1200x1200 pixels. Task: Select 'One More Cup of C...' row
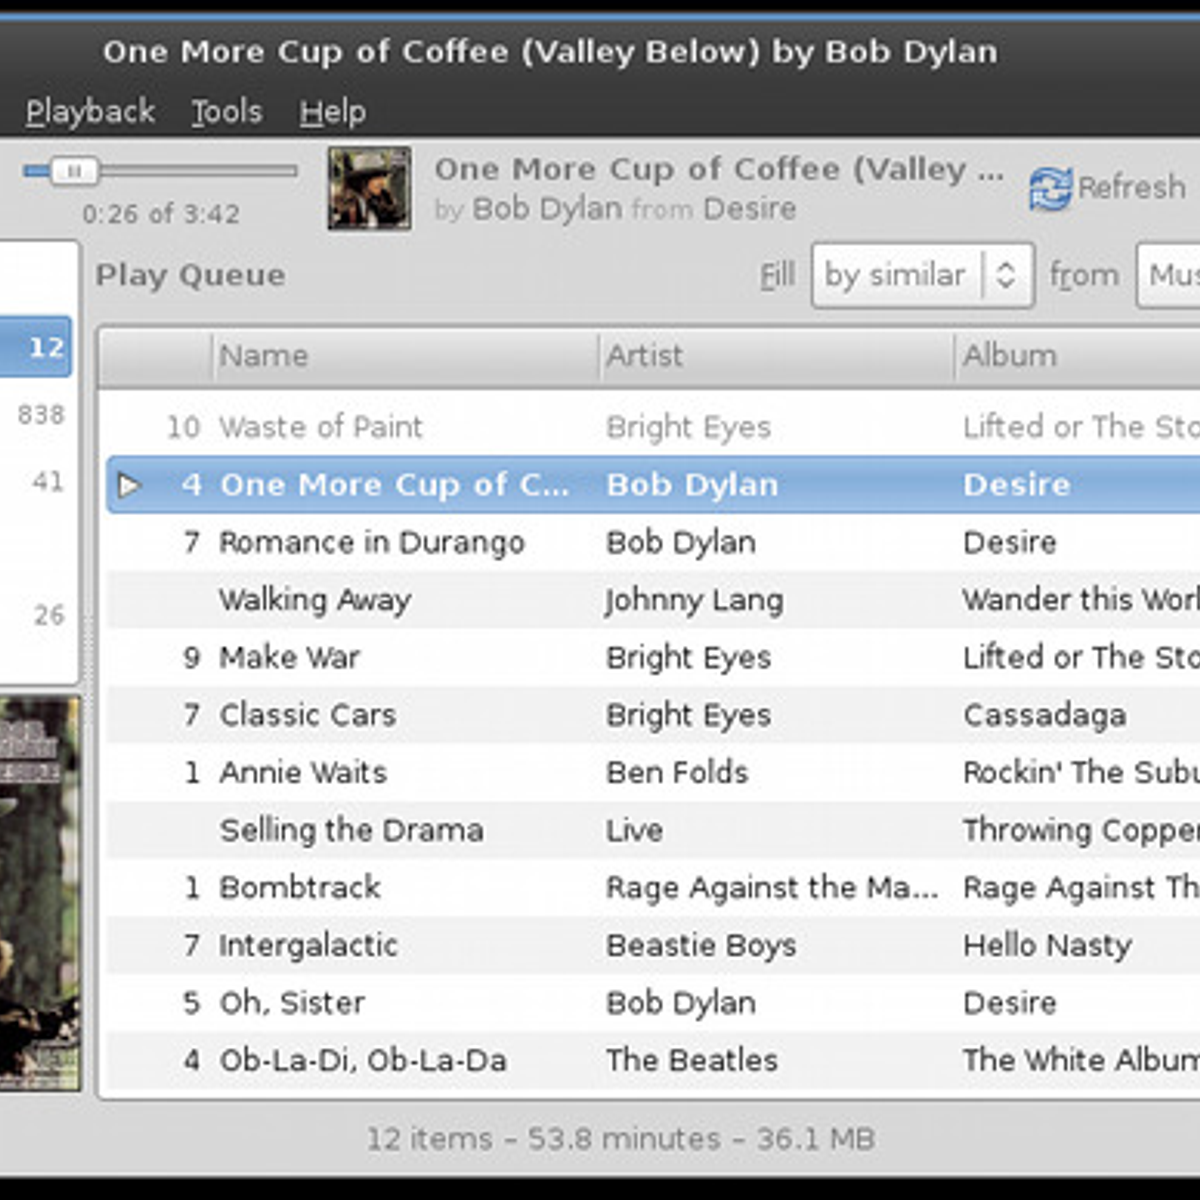tap(653, 485)
